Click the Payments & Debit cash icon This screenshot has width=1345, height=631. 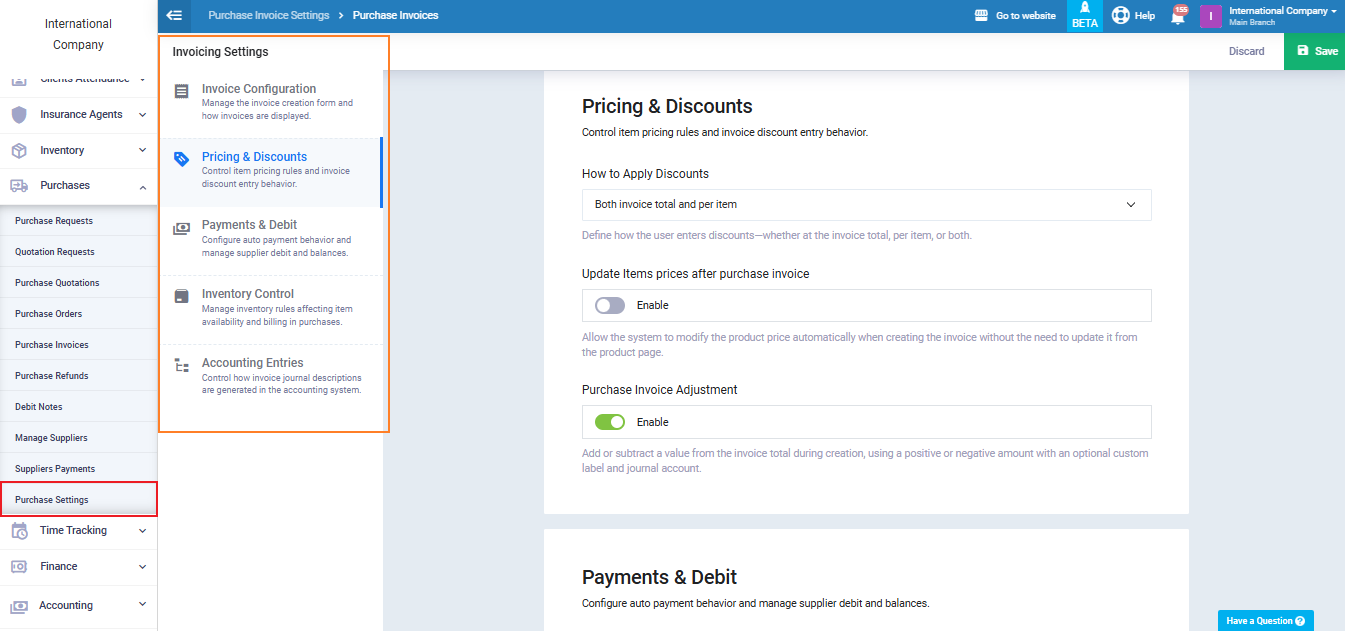point(181,228)
